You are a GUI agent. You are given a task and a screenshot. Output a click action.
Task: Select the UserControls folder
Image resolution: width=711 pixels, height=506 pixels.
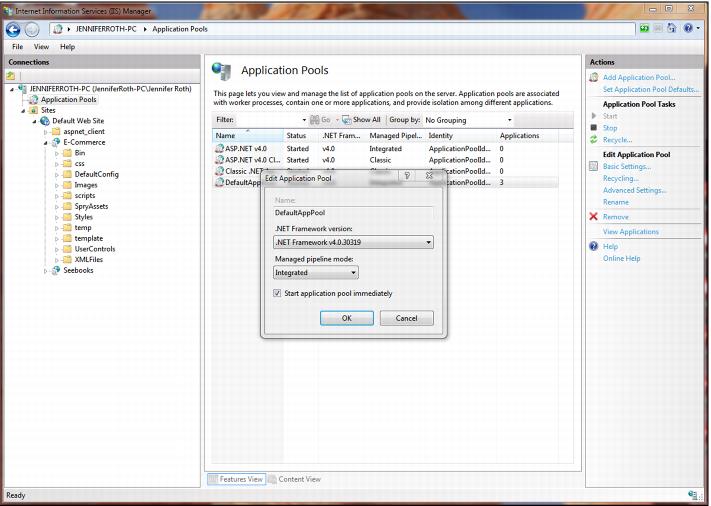[95, 249]
